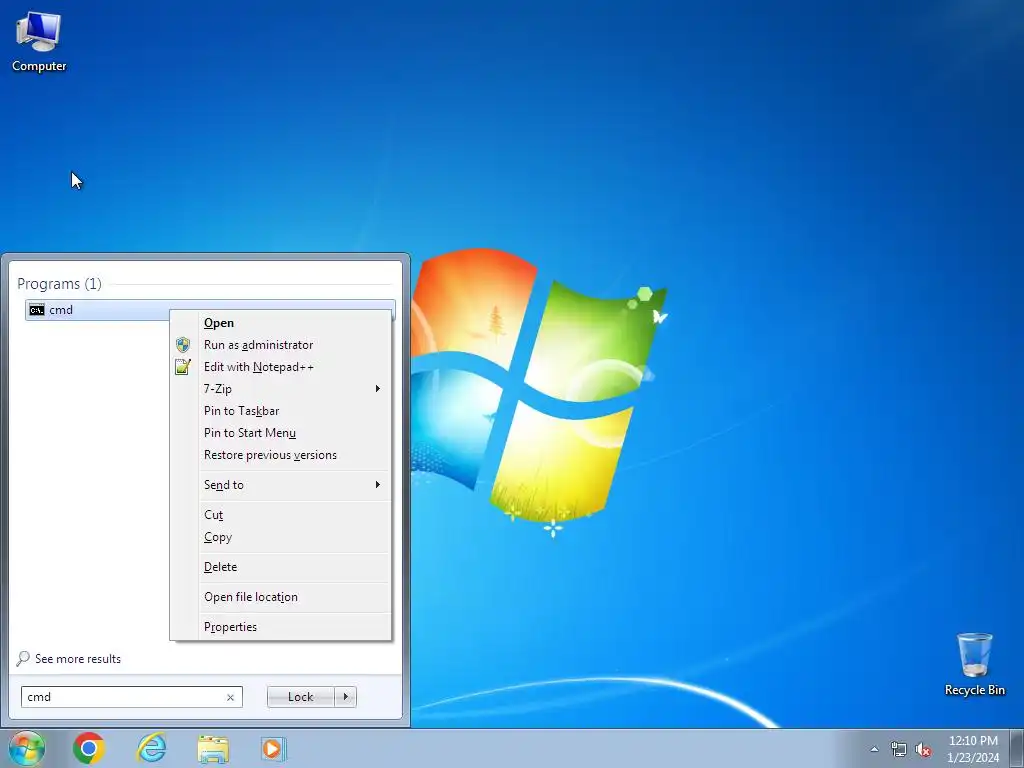Clear the search box with the X
Screen dimensions: 1024x768
click(231, 697)
